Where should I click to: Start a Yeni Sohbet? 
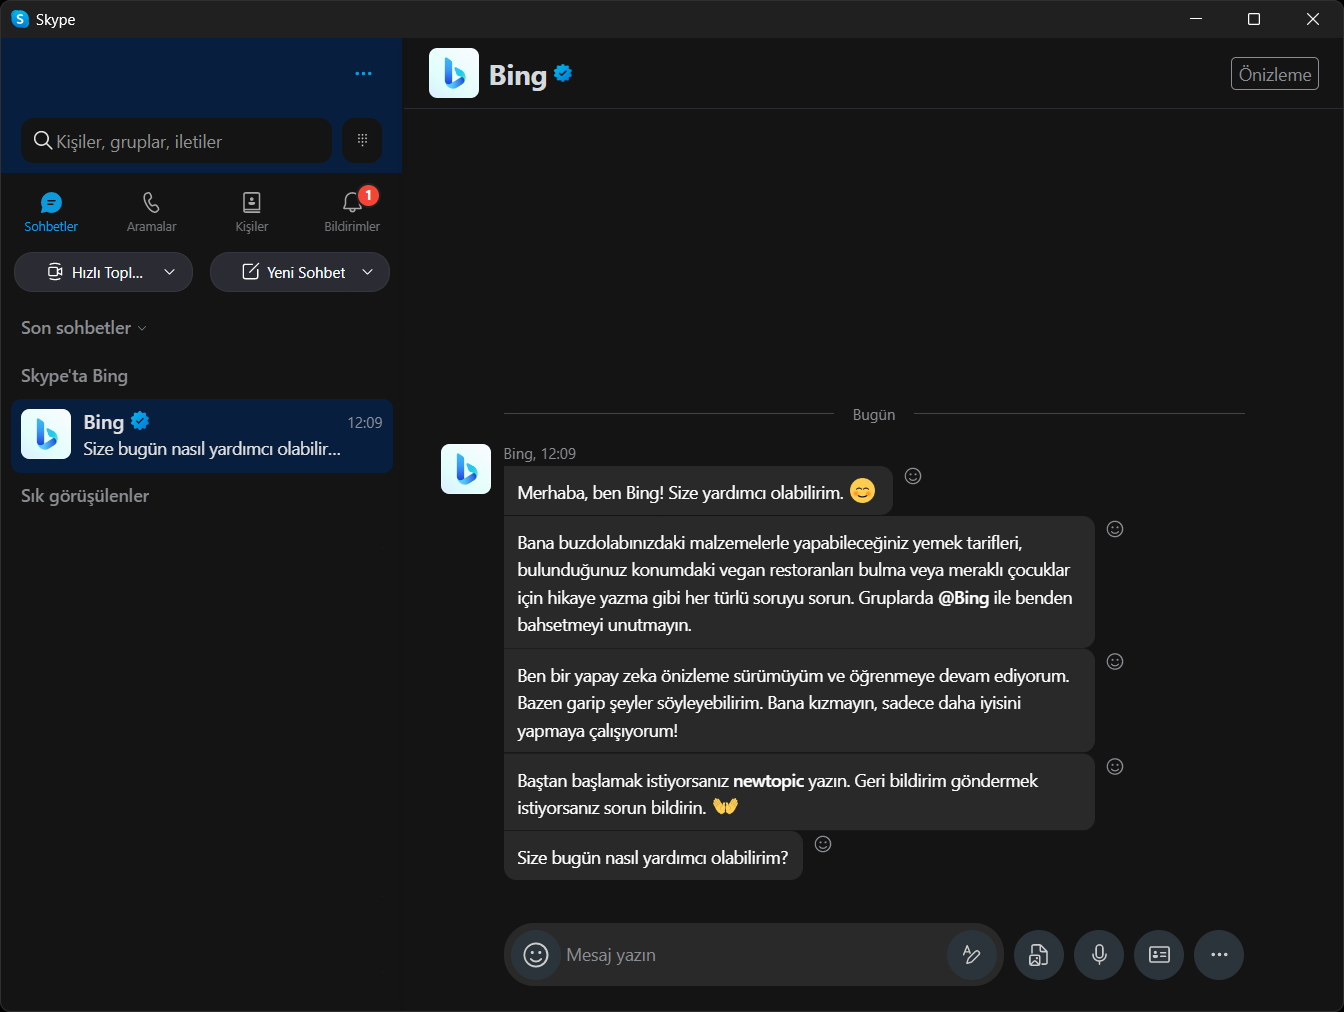tap(294, 272)
